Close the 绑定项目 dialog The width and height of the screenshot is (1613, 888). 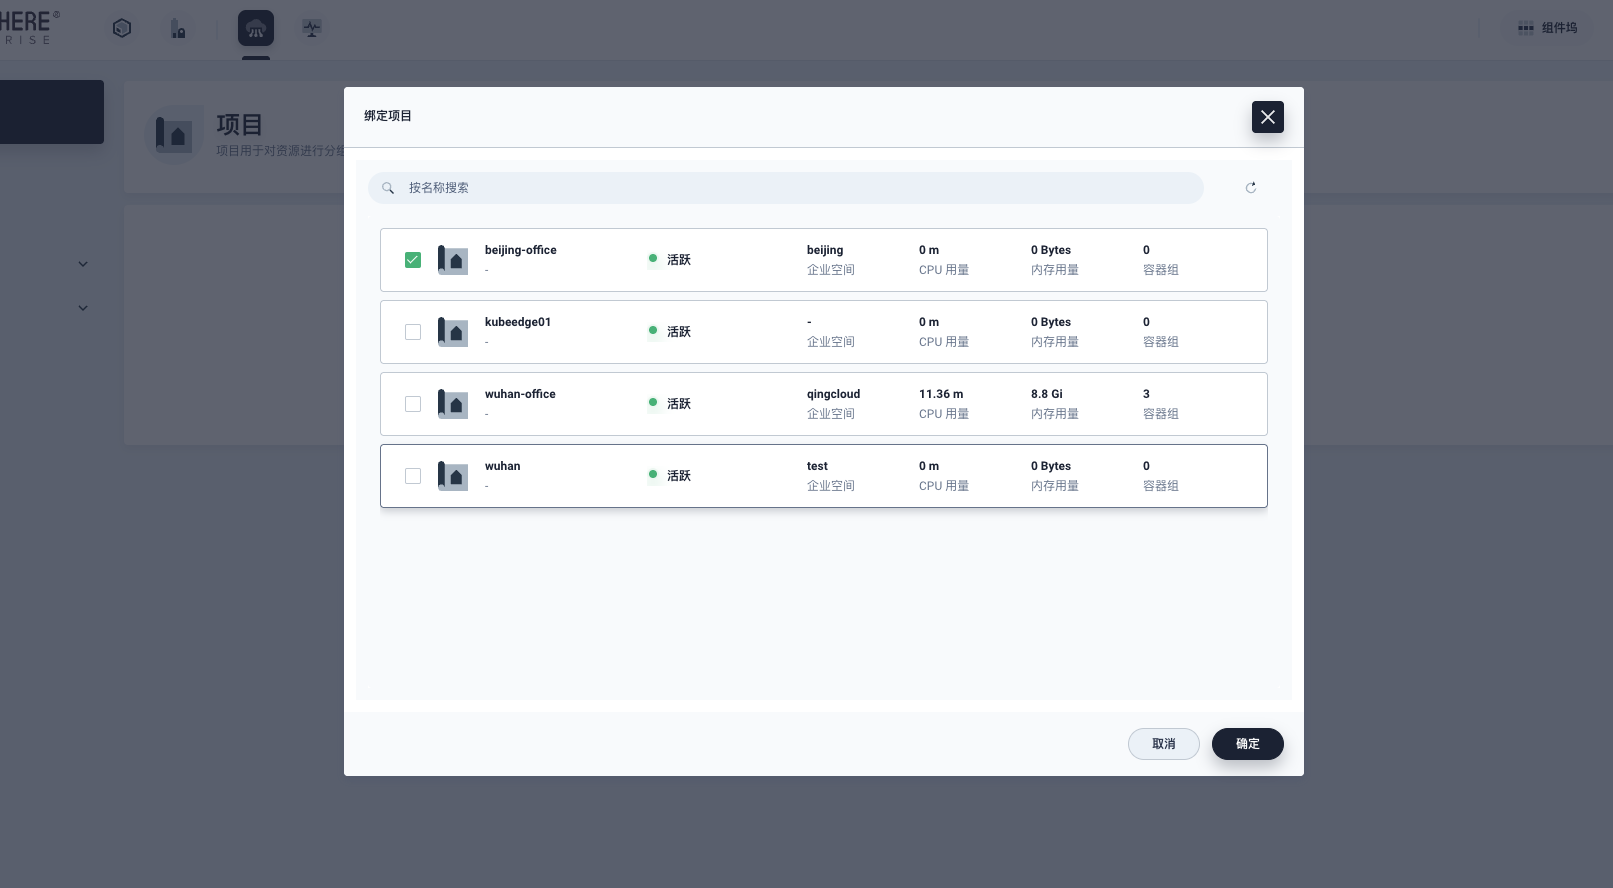tap(1267, 117)
